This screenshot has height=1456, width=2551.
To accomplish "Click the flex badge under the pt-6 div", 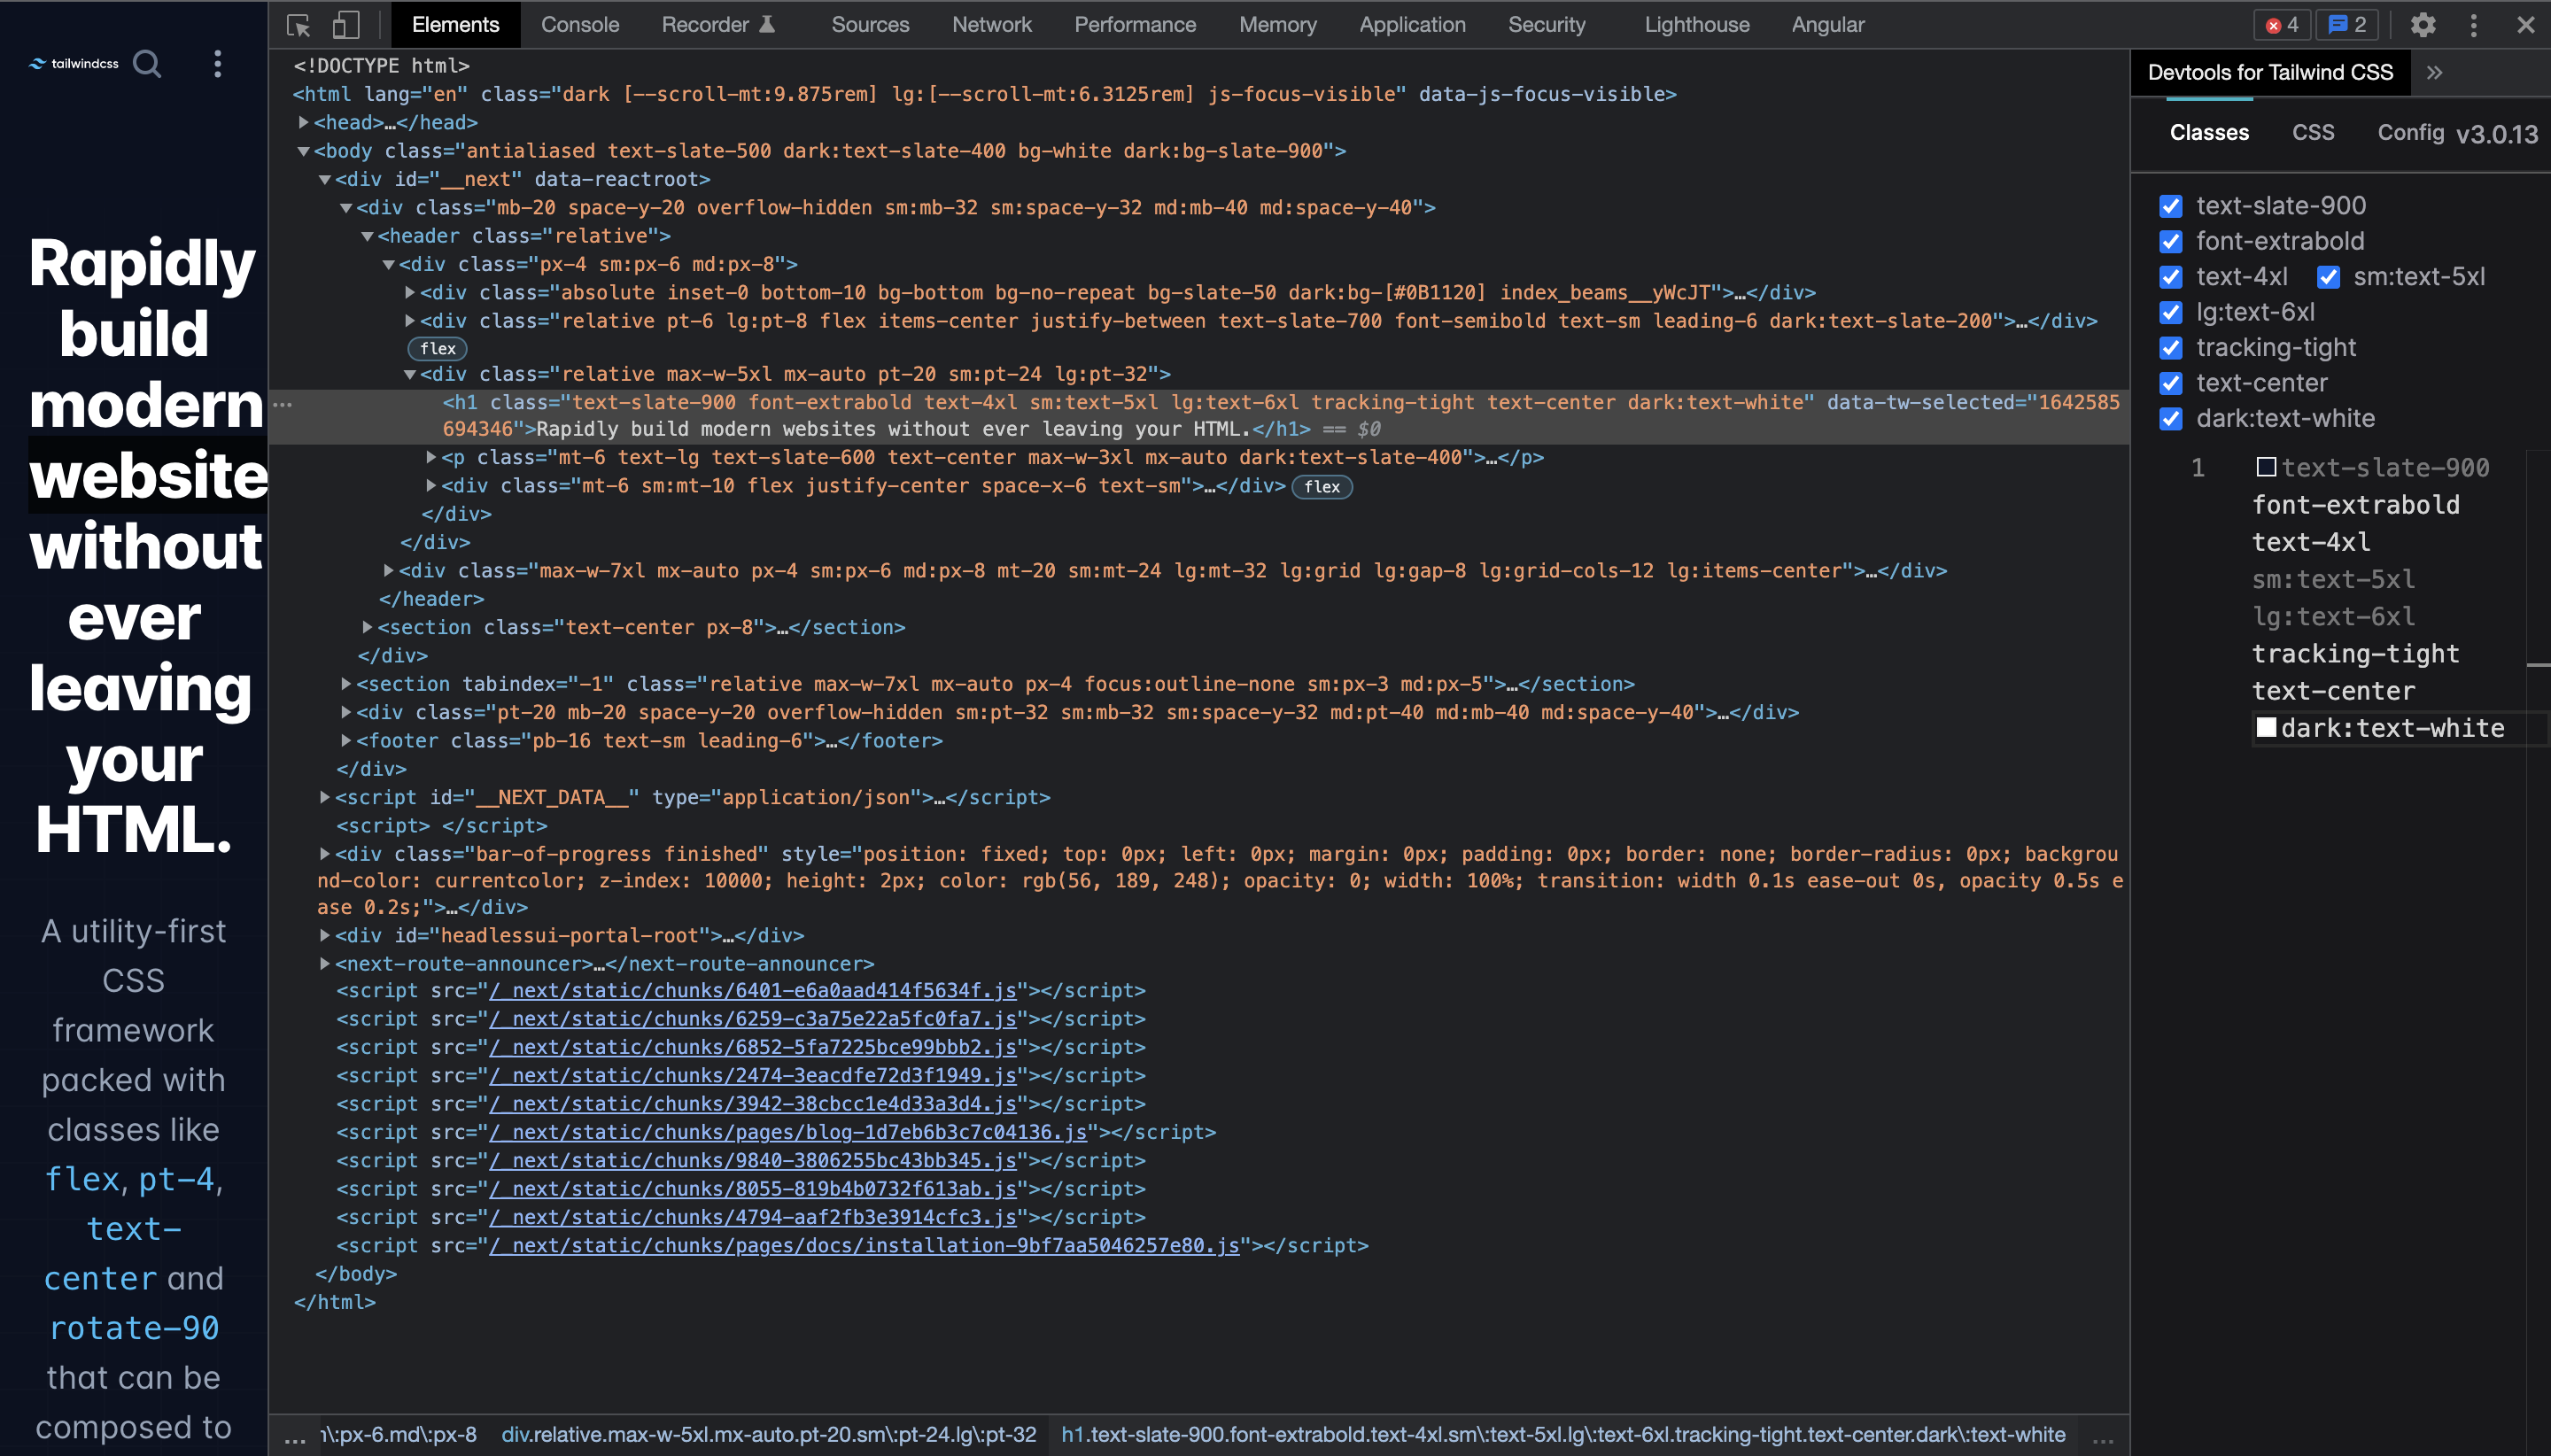I will [438, 348].
